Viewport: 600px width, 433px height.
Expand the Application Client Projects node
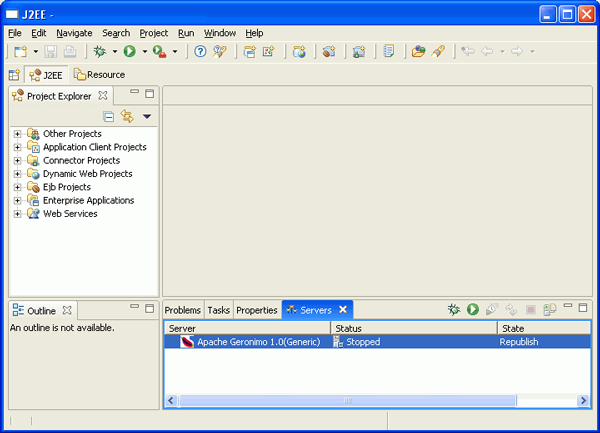pos(17,147)
